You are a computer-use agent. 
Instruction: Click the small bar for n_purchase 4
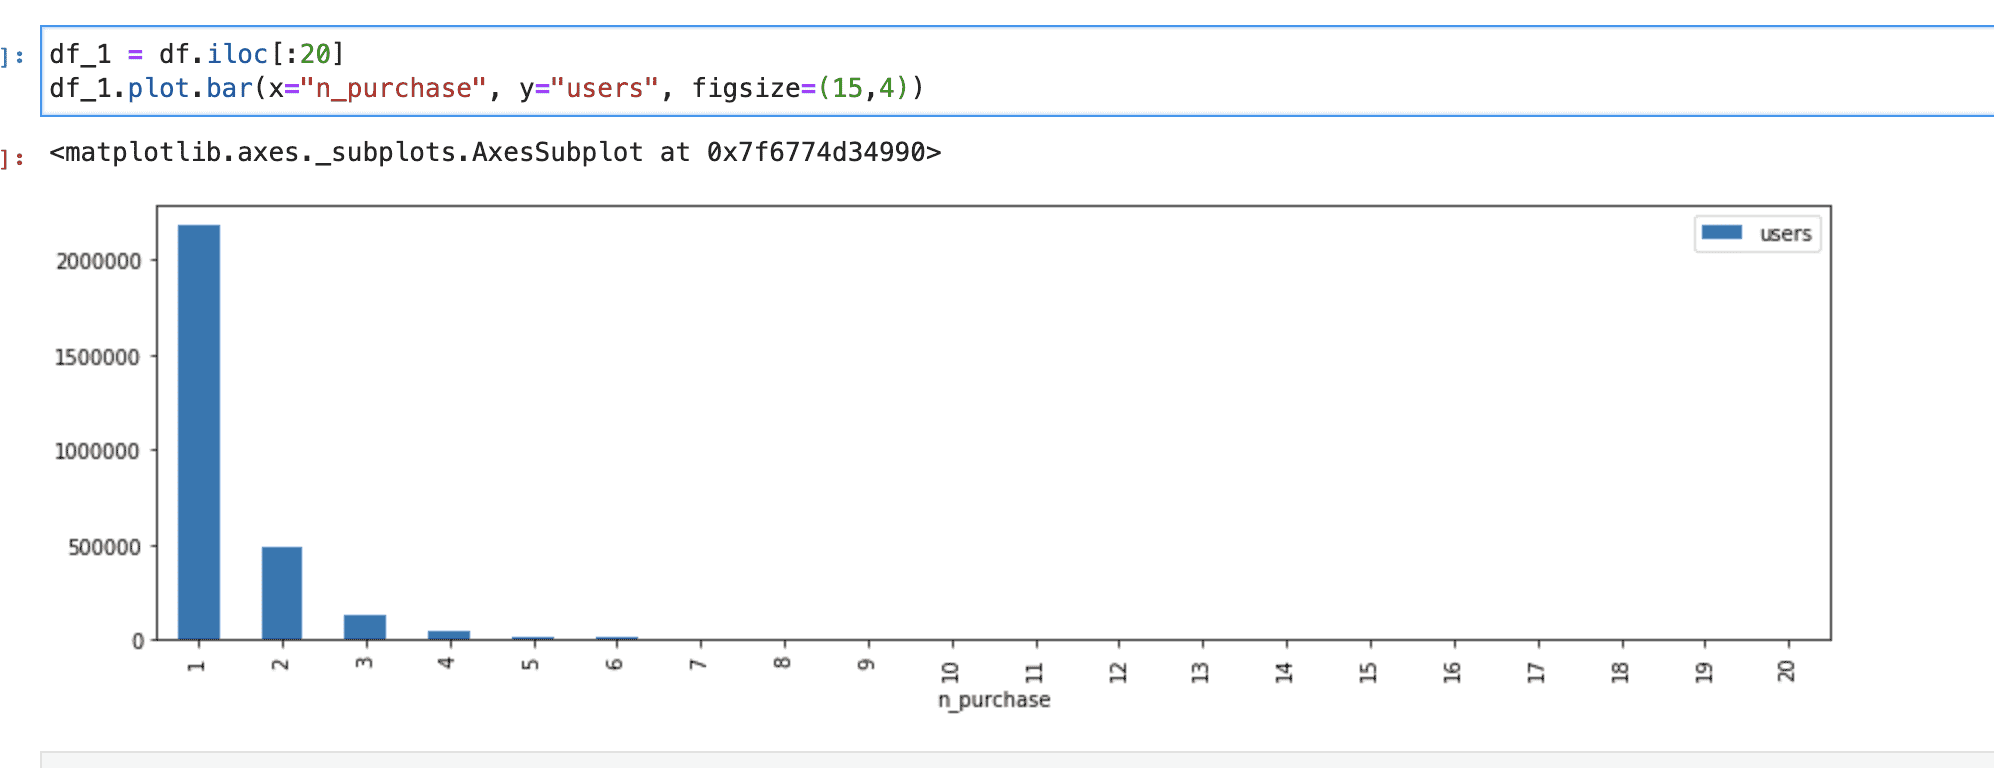pos(448,635)
